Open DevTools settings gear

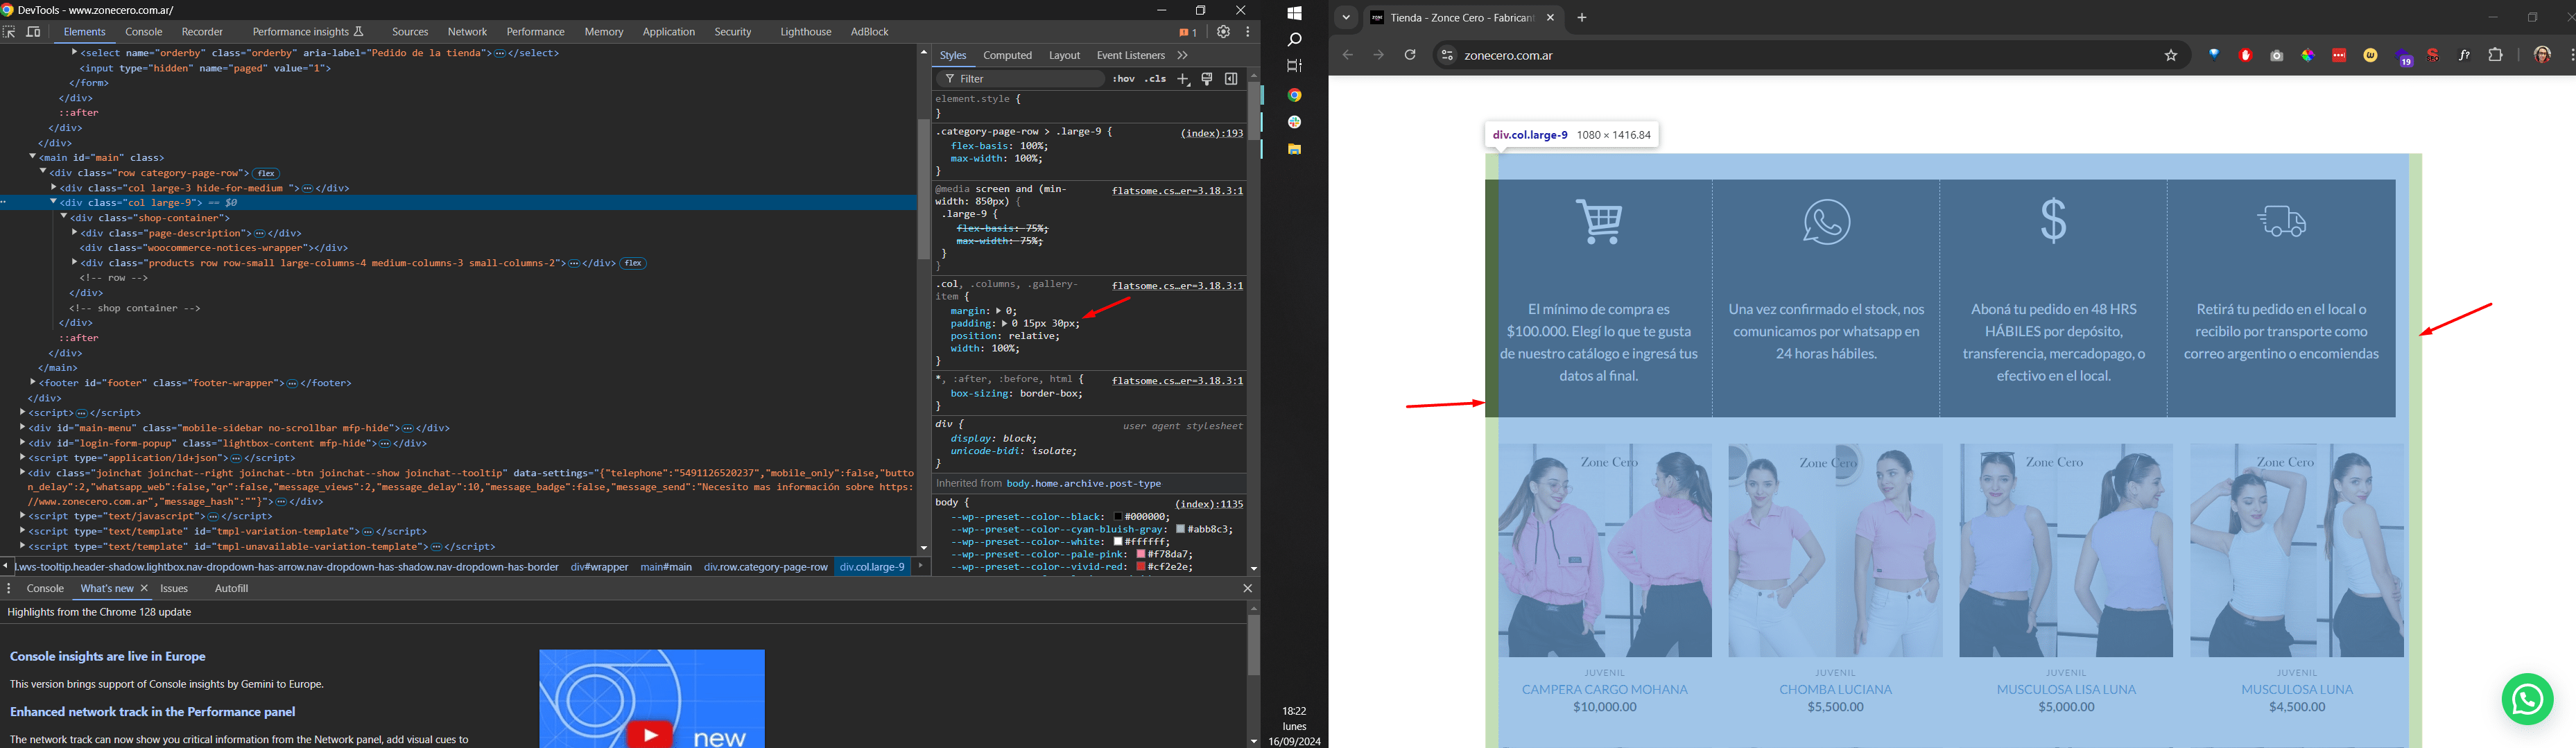[x=1224, y=32]
